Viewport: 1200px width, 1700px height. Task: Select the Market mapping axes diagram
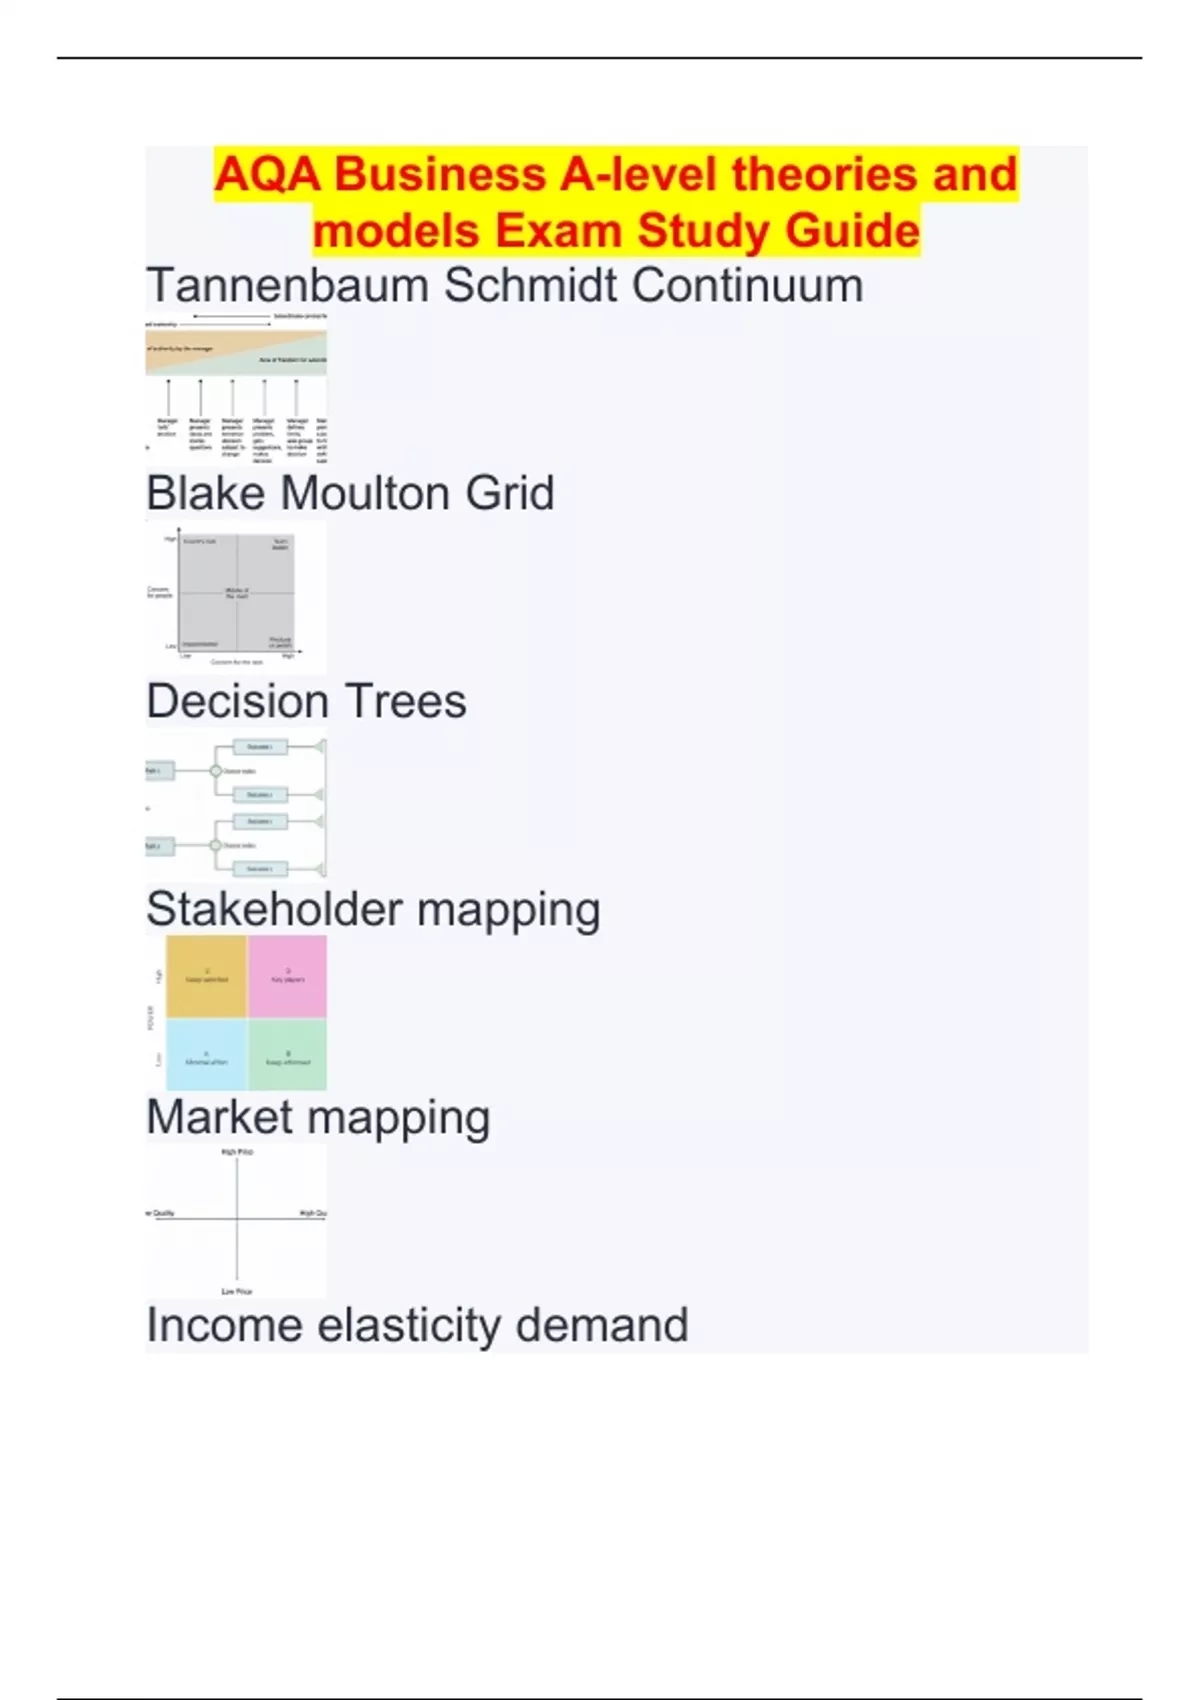[x=236, y=1222]
